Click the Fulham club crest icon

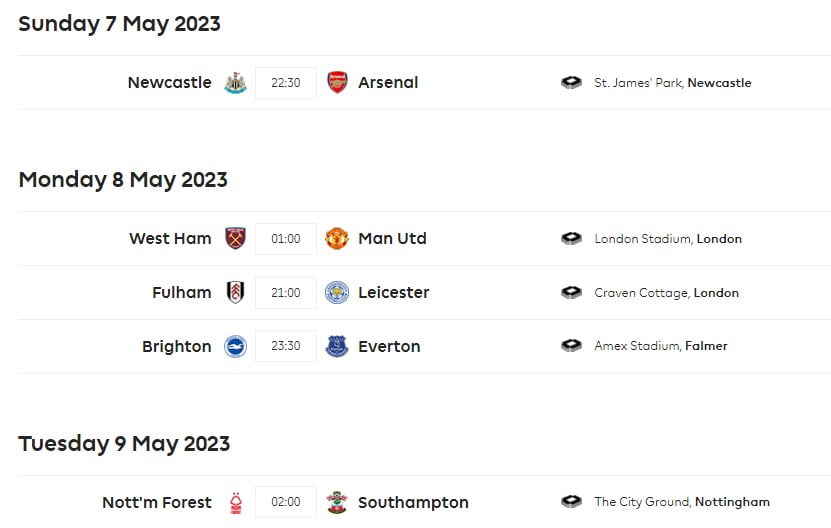235,293
